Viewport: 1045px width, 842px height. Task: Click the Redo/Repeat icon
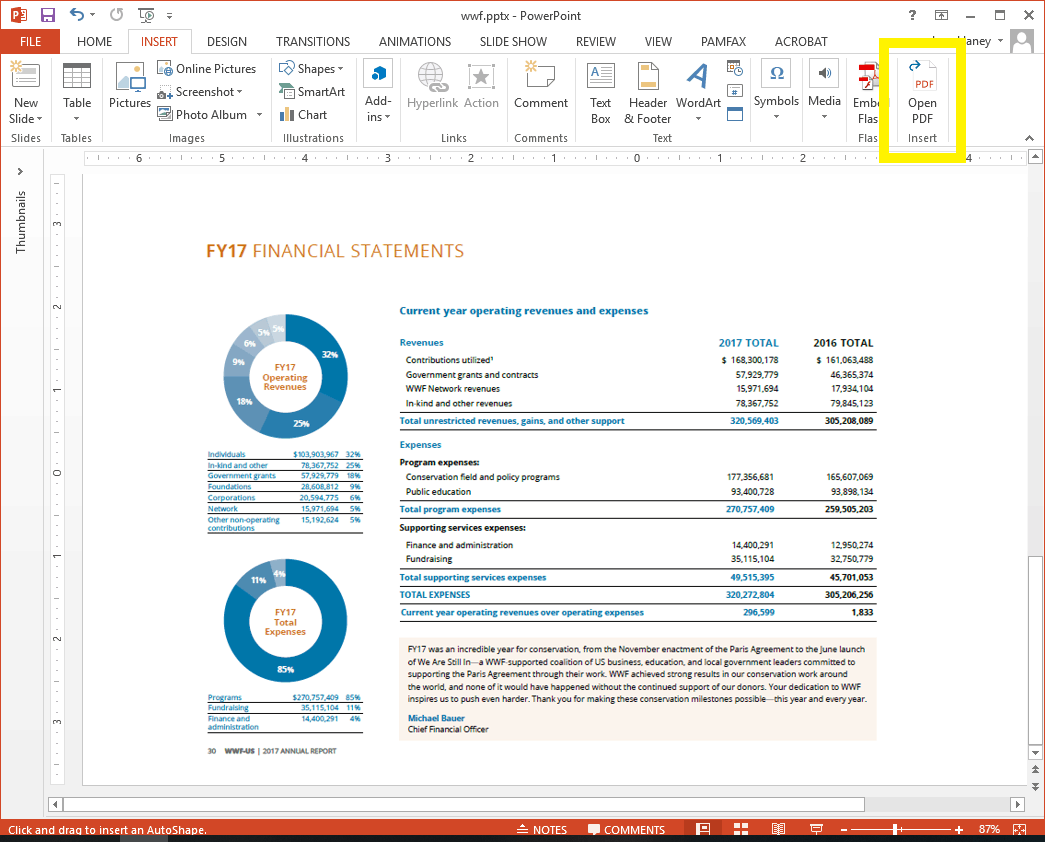coord(116,15)
